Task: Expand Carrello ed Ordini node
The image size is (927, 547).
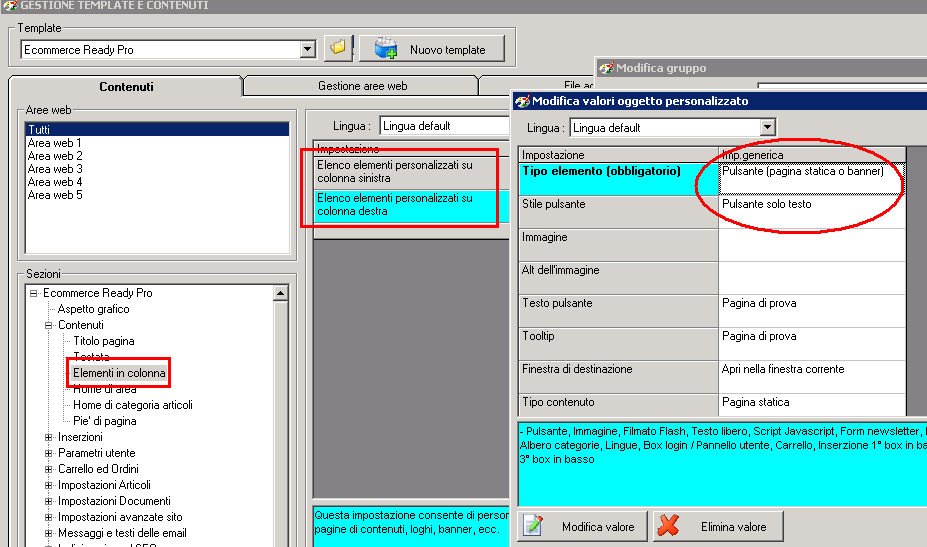Action: 49,469
